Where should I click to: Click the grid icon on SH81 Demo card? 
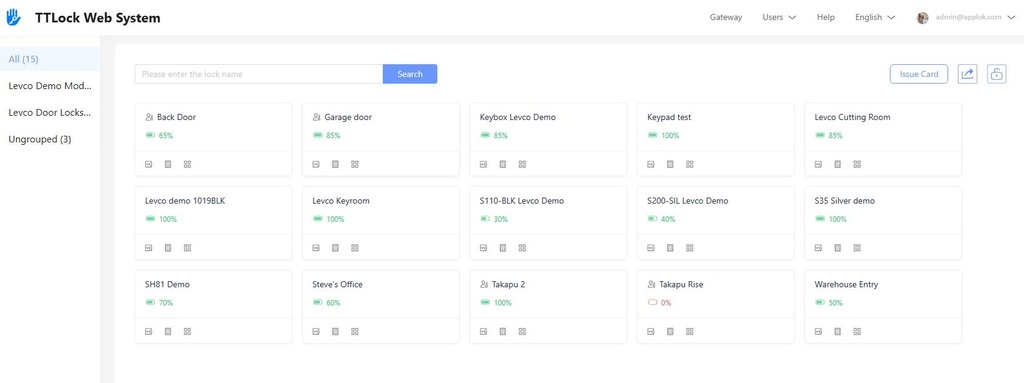click(187, 331)
